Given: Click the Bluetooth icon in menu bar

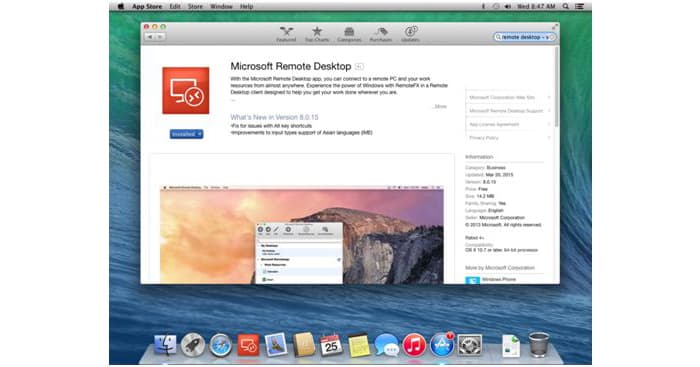Looking at the screenshot, I should (x=483, y=6).
